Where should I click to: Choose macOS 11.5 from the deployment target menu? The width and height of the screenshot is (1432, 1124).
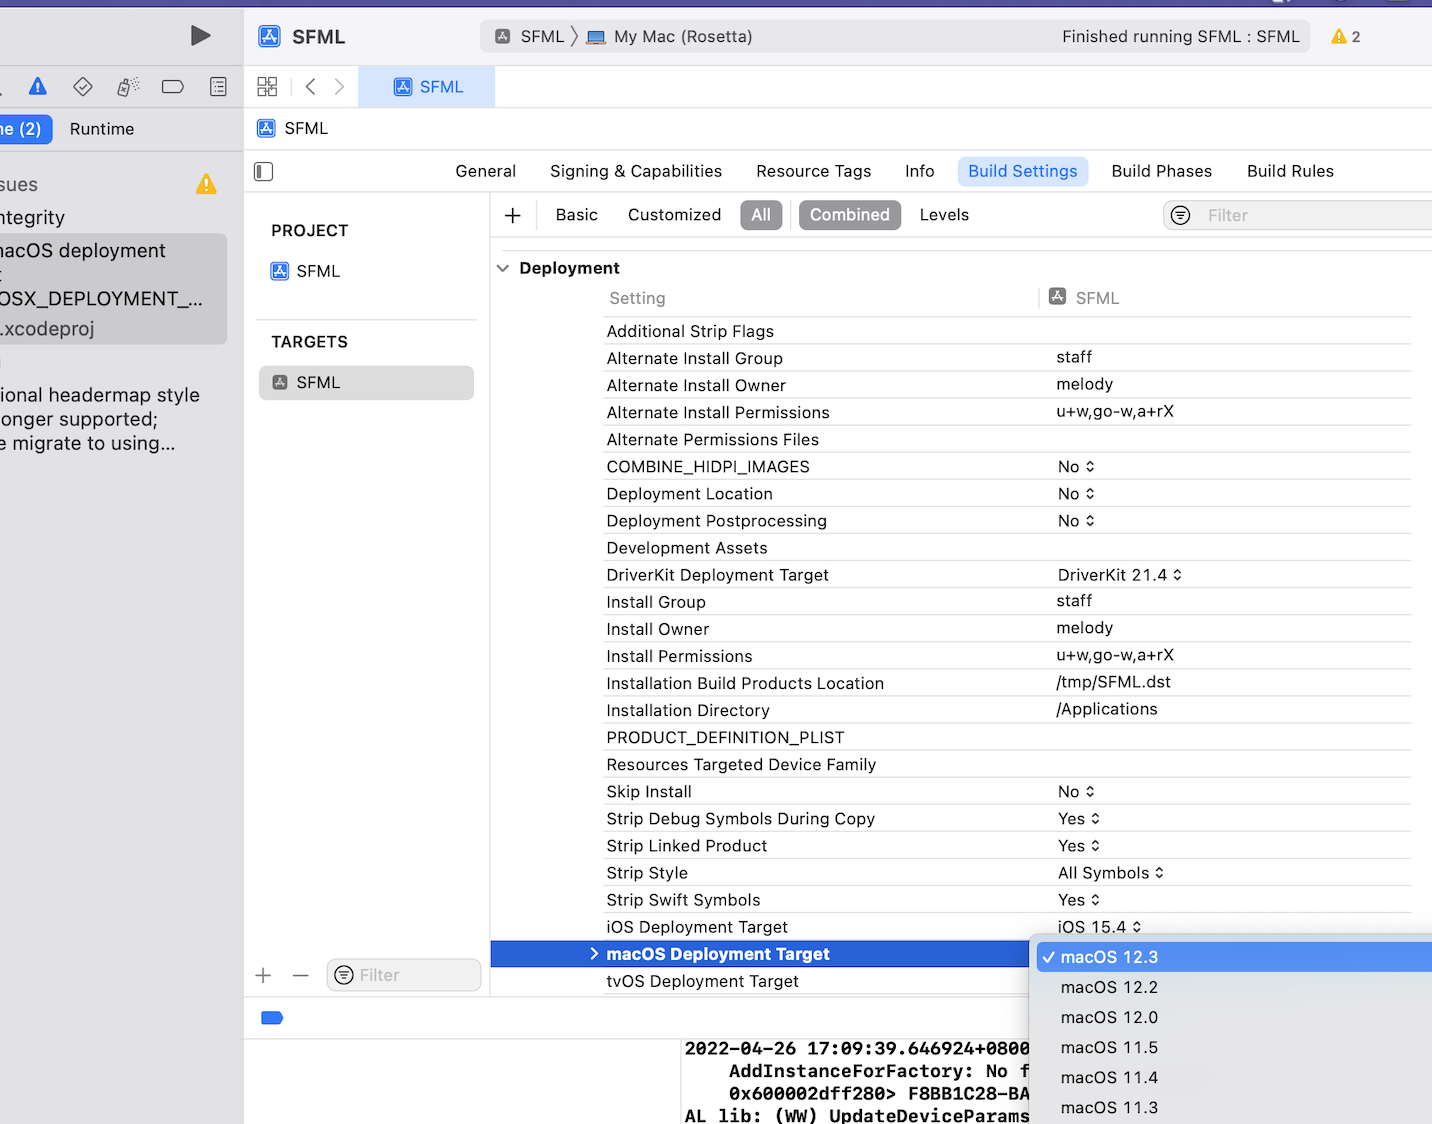click(x=1108, y=1047)
